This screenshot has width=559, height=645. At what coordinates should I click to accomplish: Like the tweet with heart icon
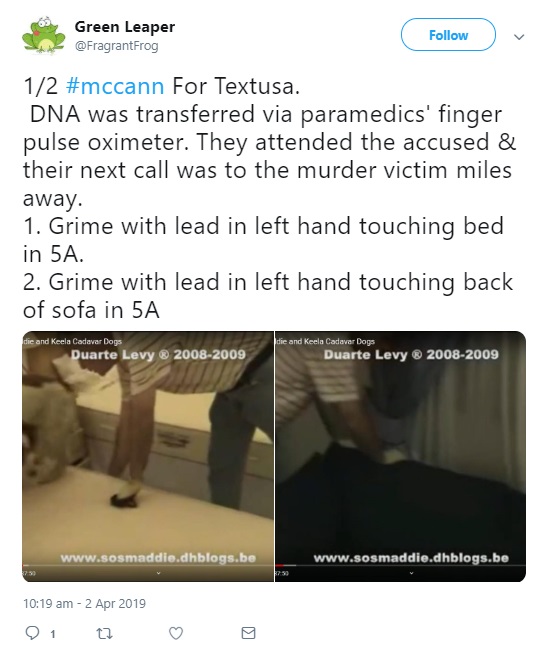click(176, 633)
